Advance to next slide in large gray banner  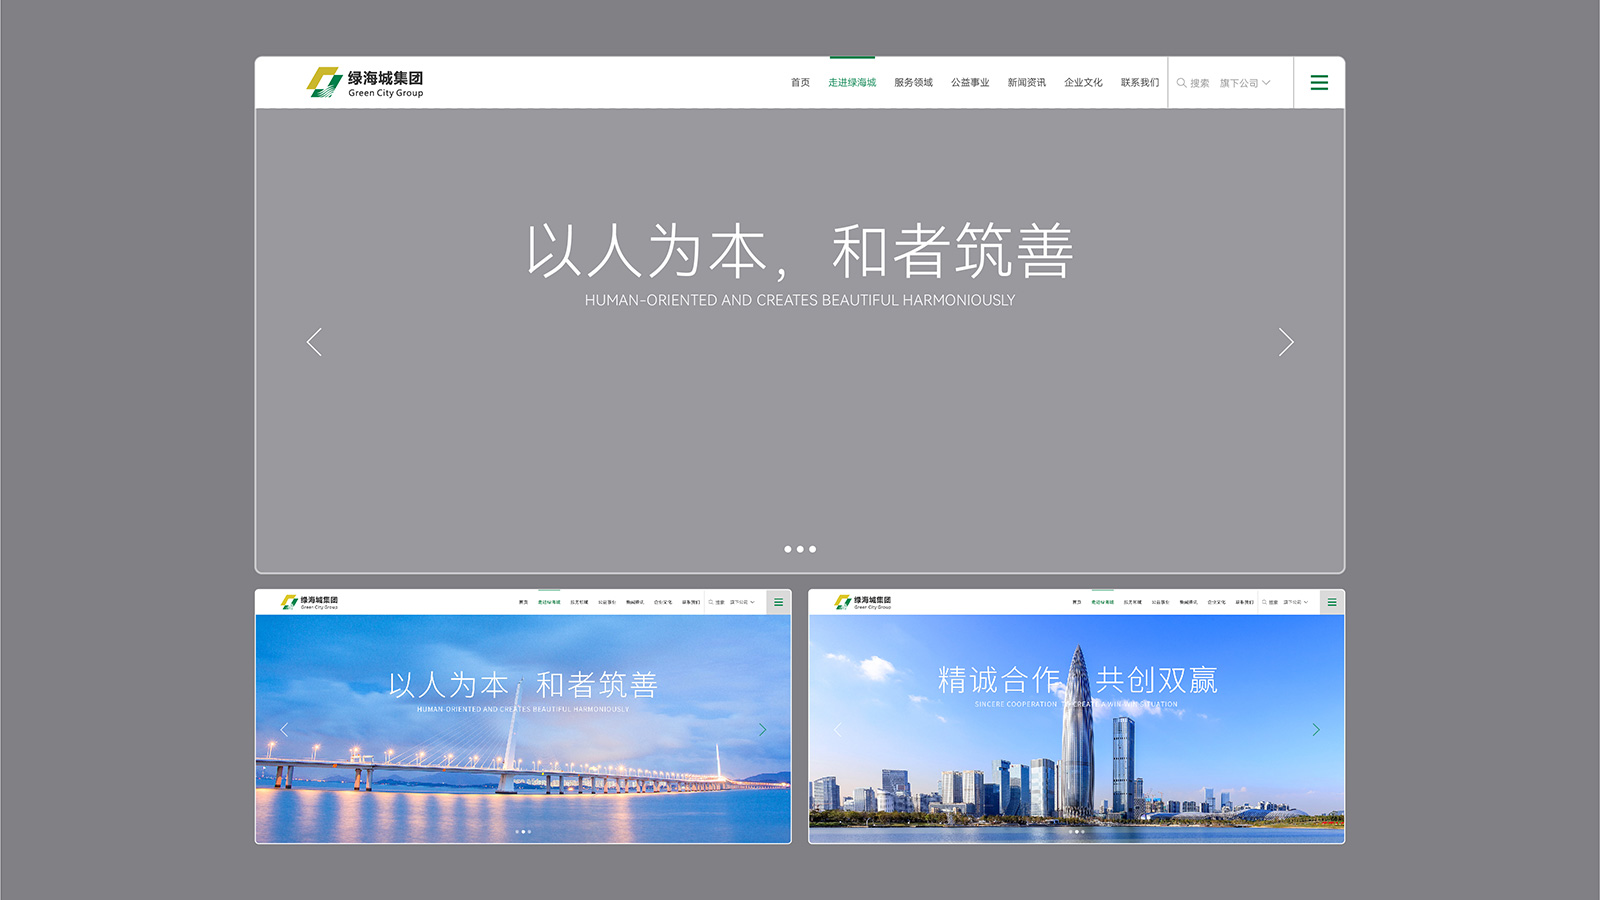pyautogui.click(x=1286, y=342)
